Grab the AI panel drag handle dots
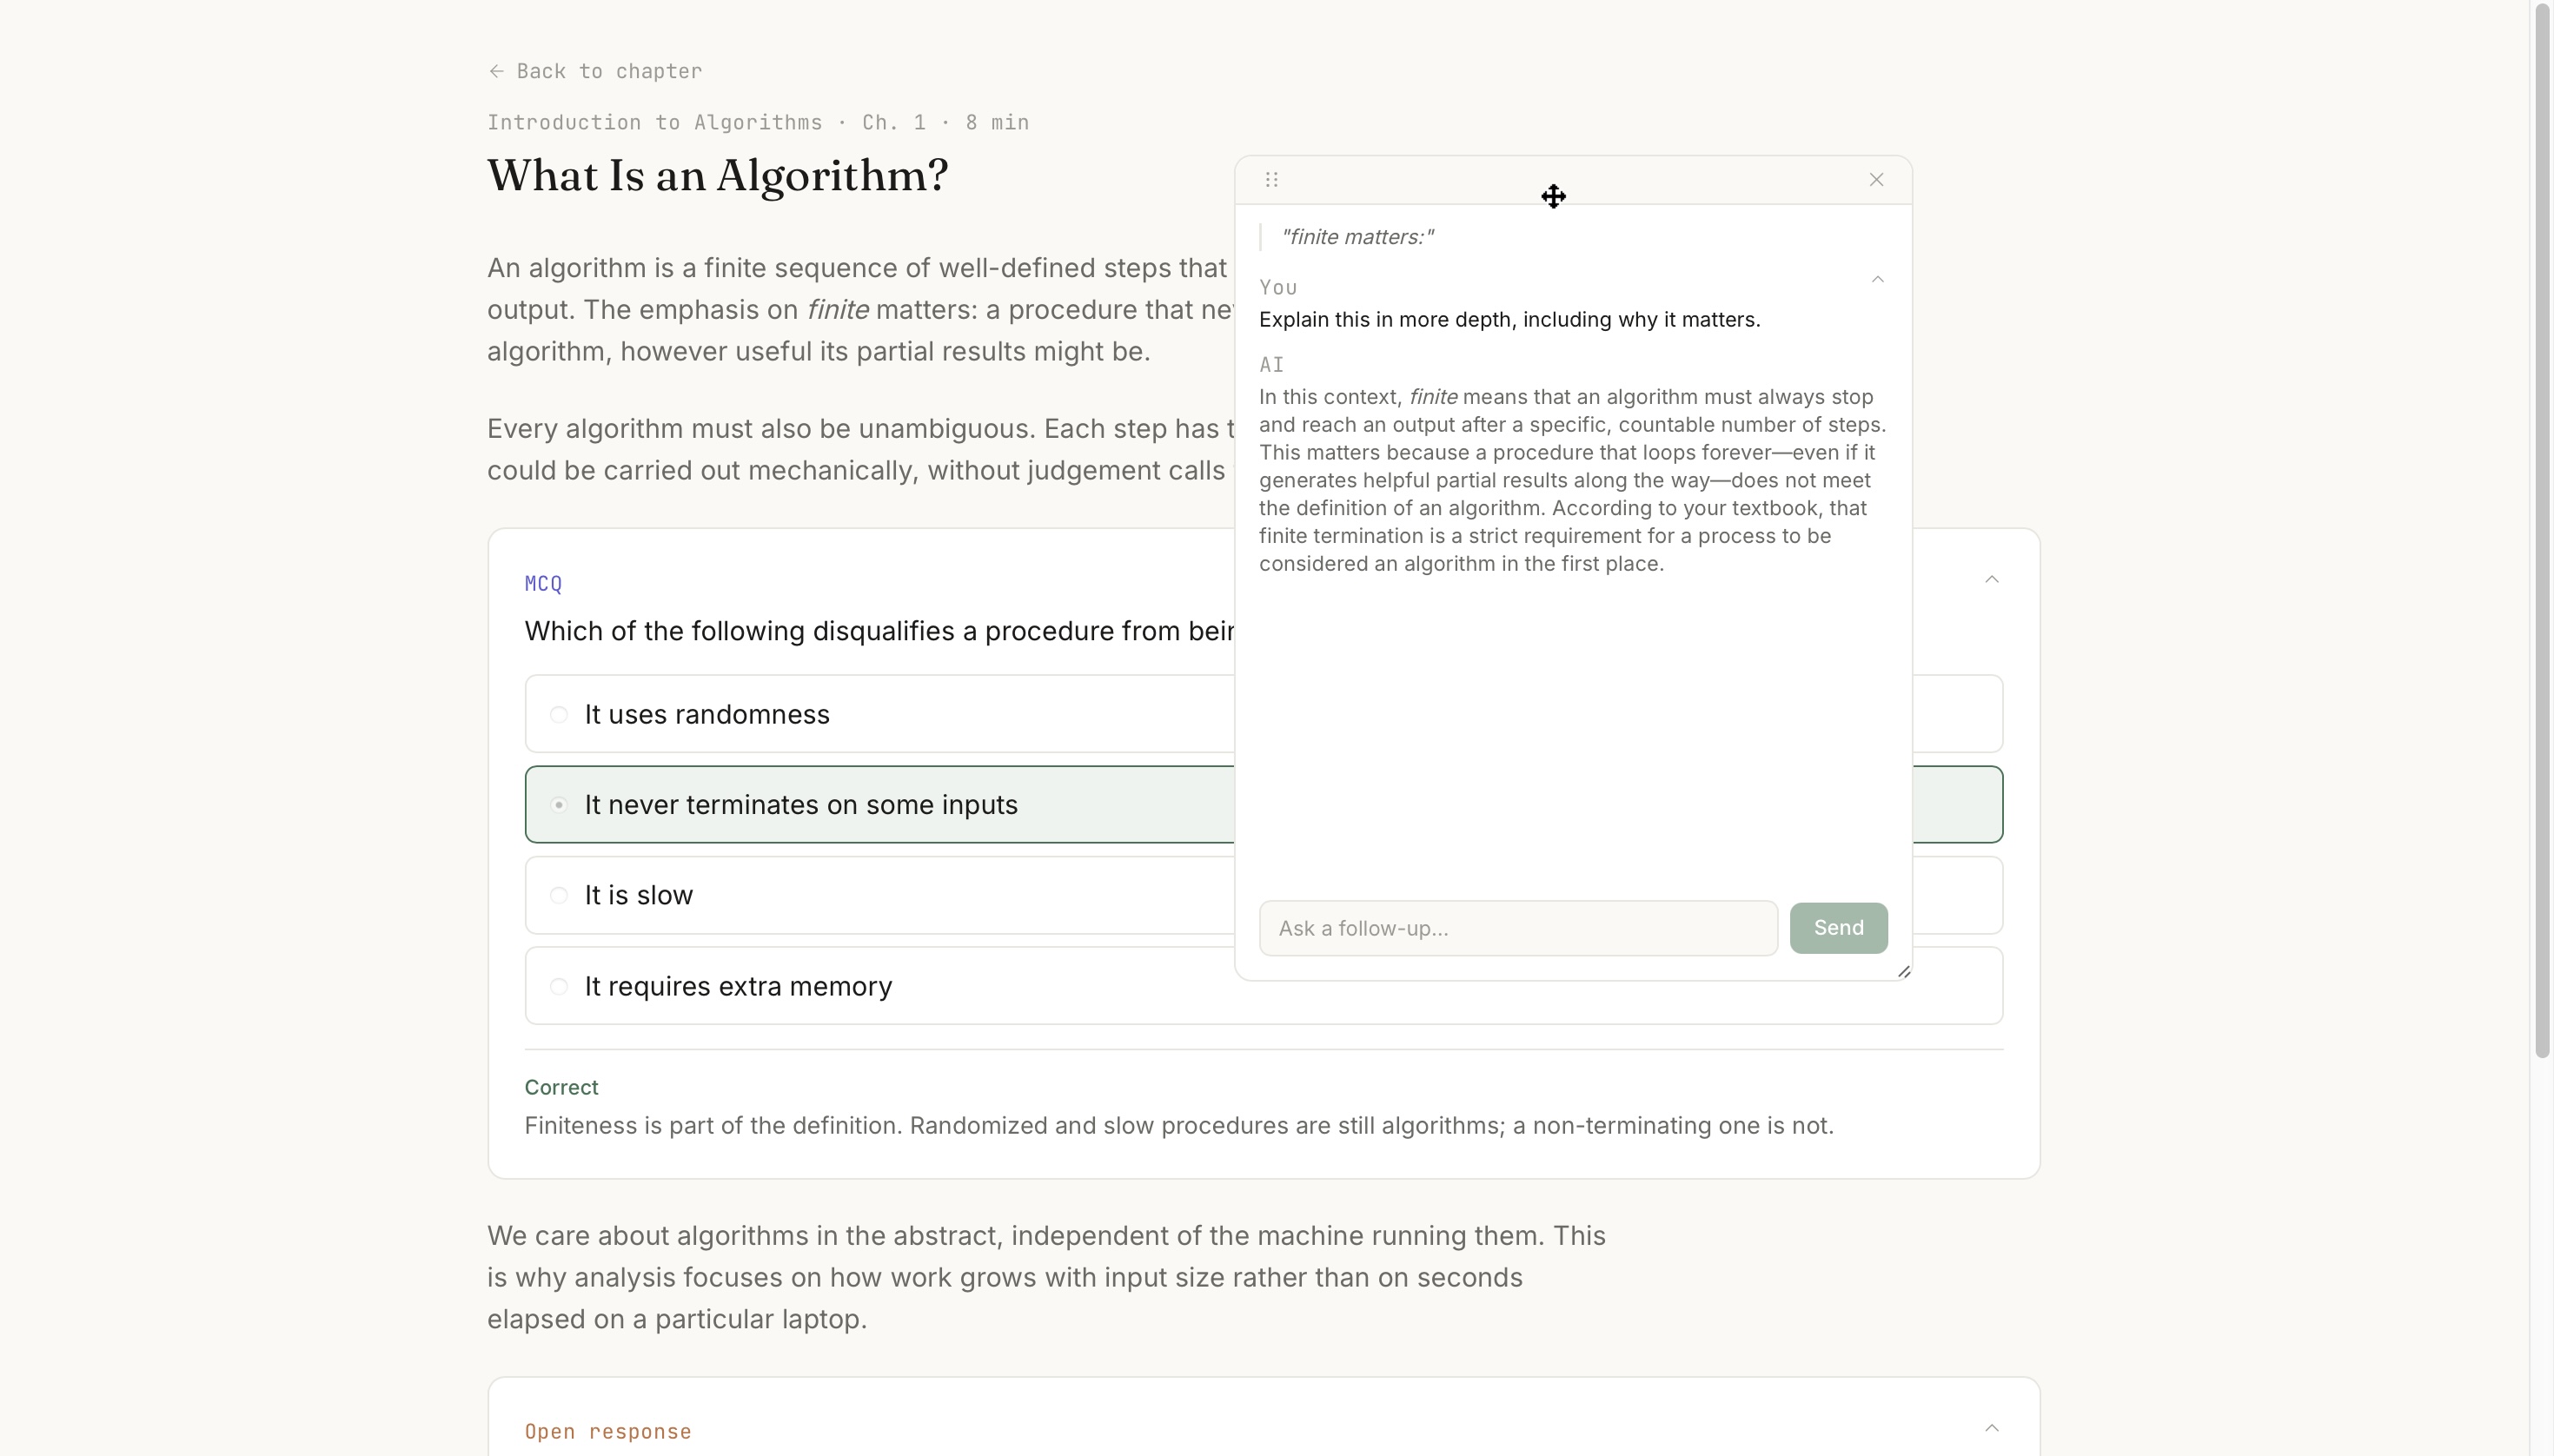This screenshot has width=2554, height=1456. click(x=1271, y=180)
